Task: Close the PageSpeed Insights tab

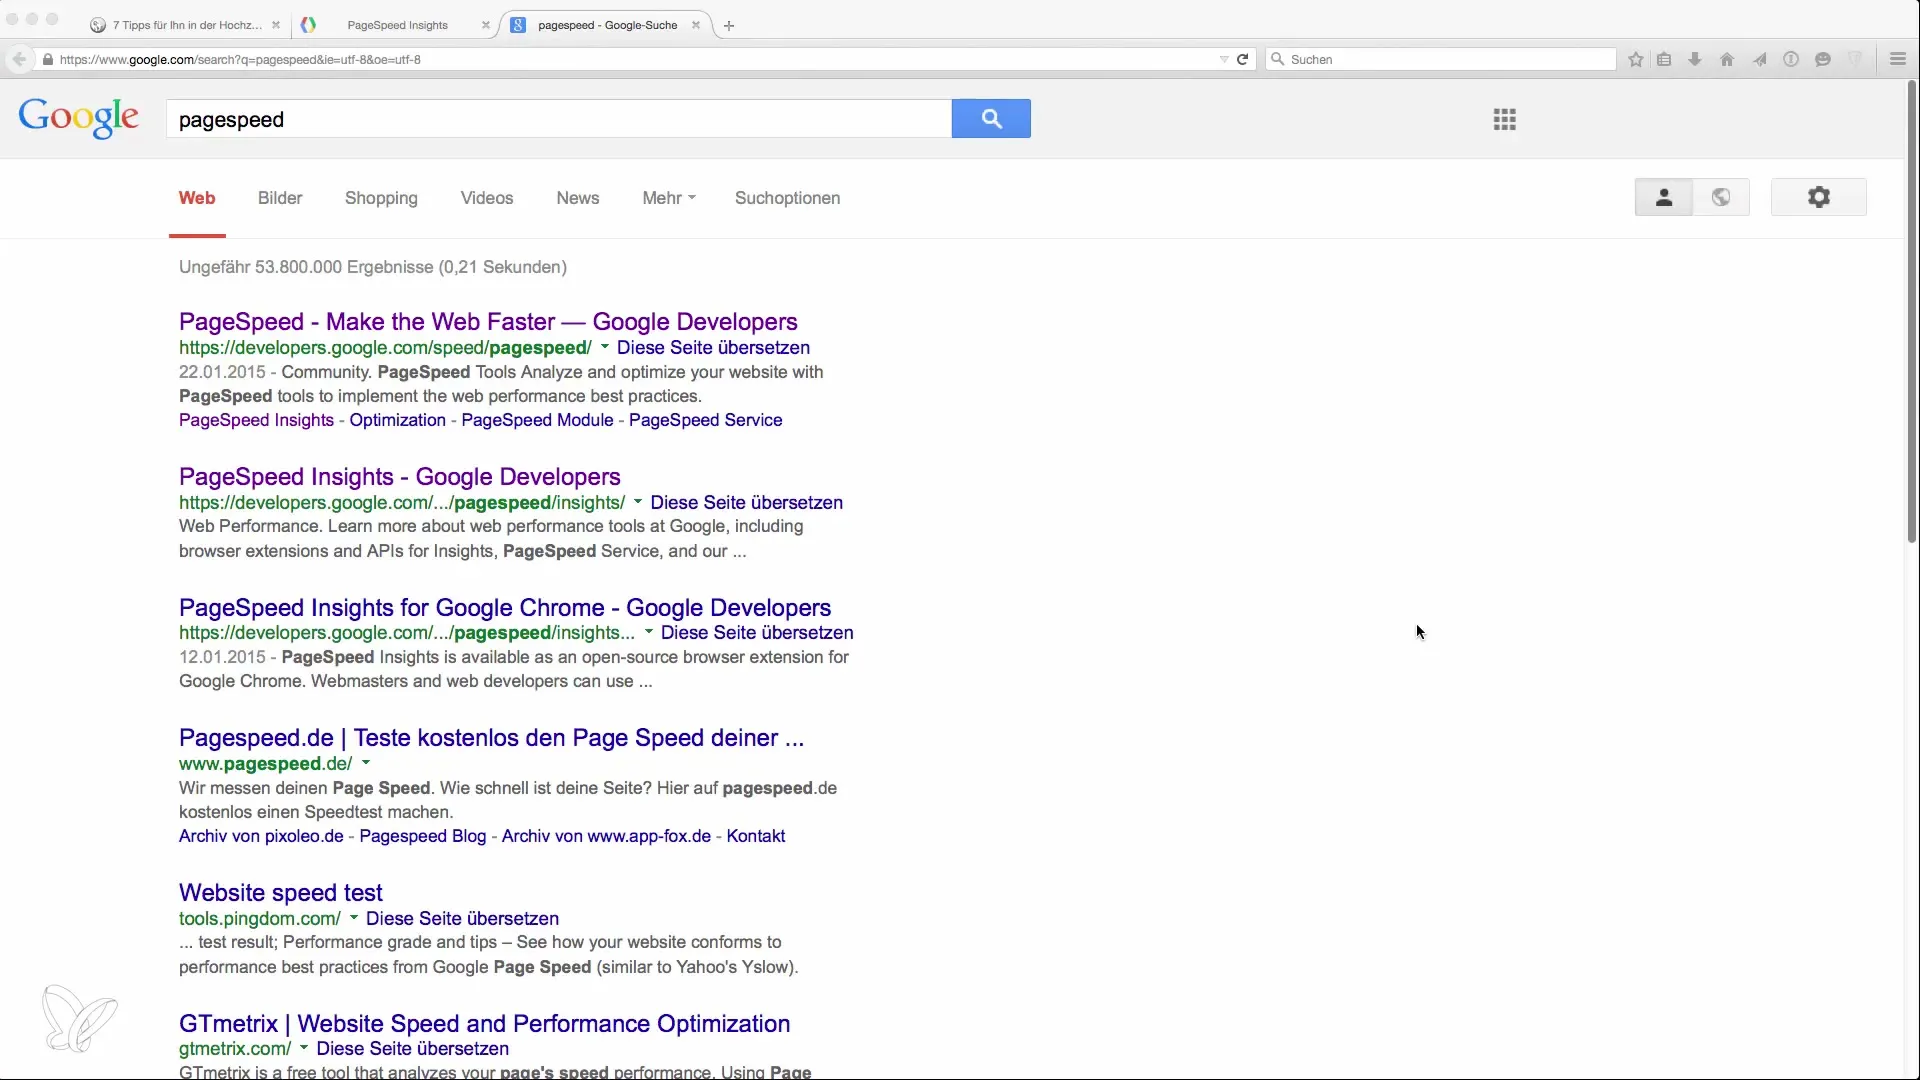Action: pyautogui.click(x=486, y=25)
